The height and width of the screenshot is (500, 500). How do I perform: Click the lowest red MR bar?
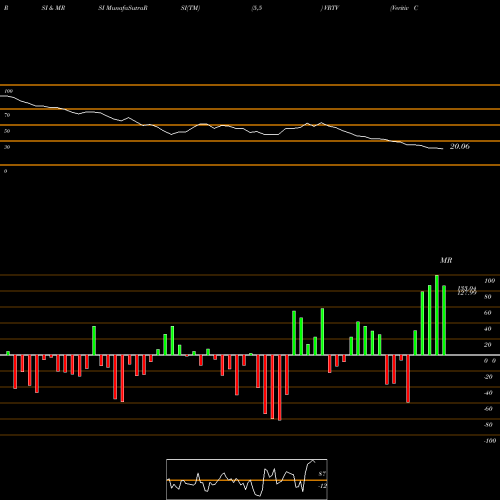pos(279,388)
